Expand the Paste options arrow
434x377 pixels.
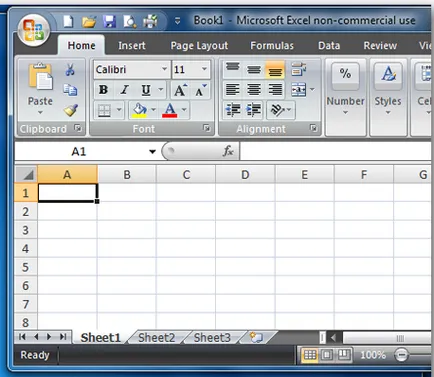pyautogui.click(x=40, y=112)
